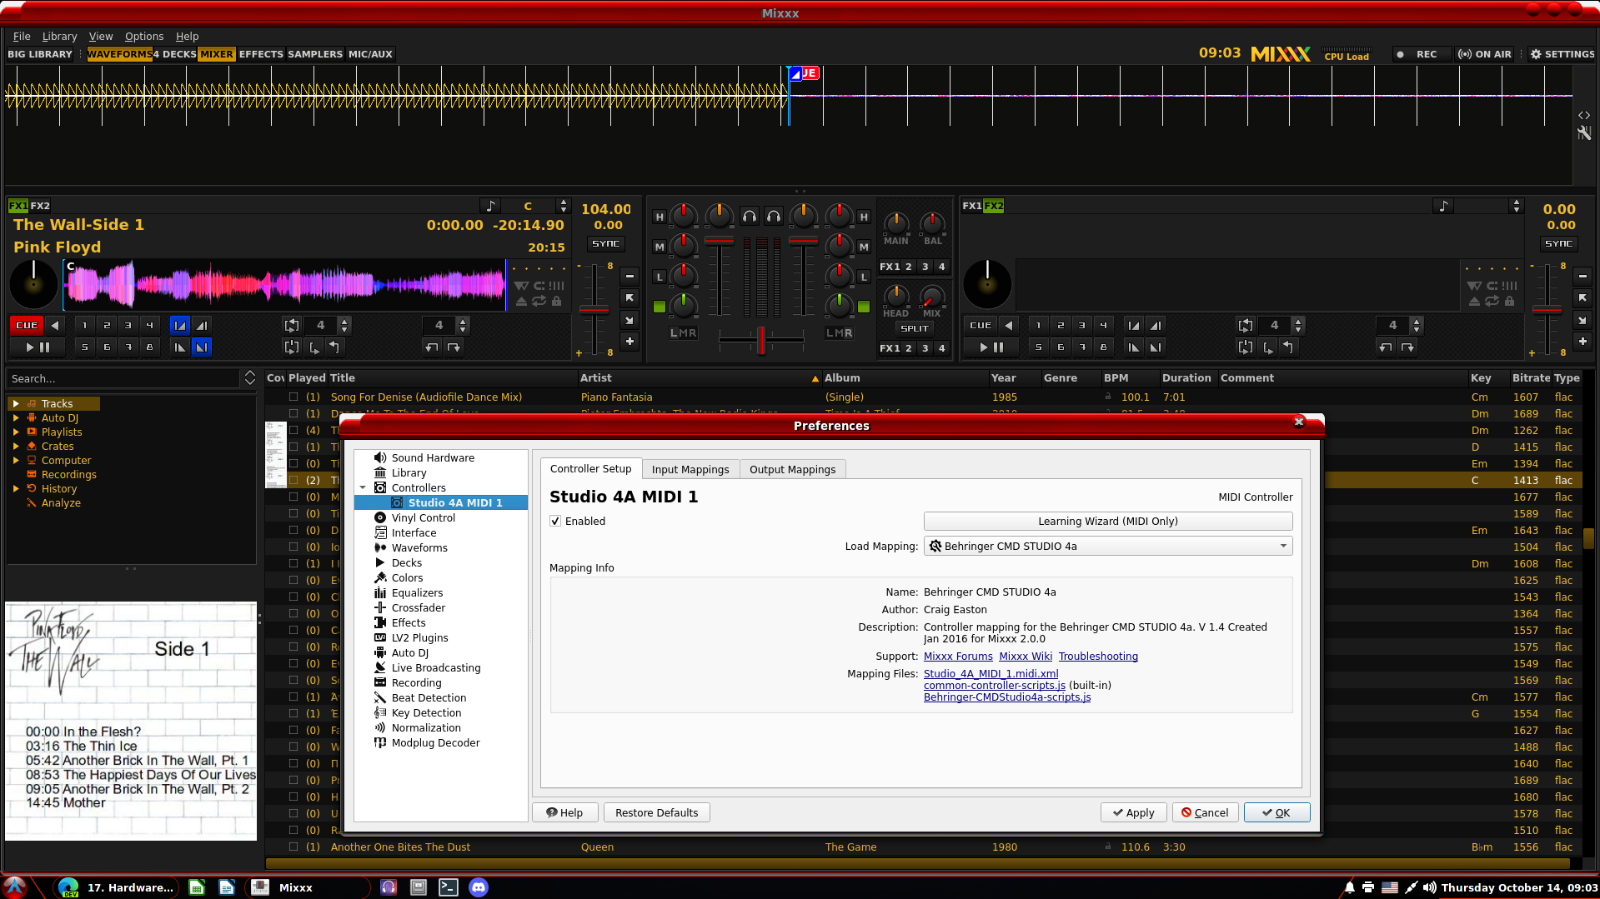
Task: Open Discord from the taskbar
Action: coord(479,887)
